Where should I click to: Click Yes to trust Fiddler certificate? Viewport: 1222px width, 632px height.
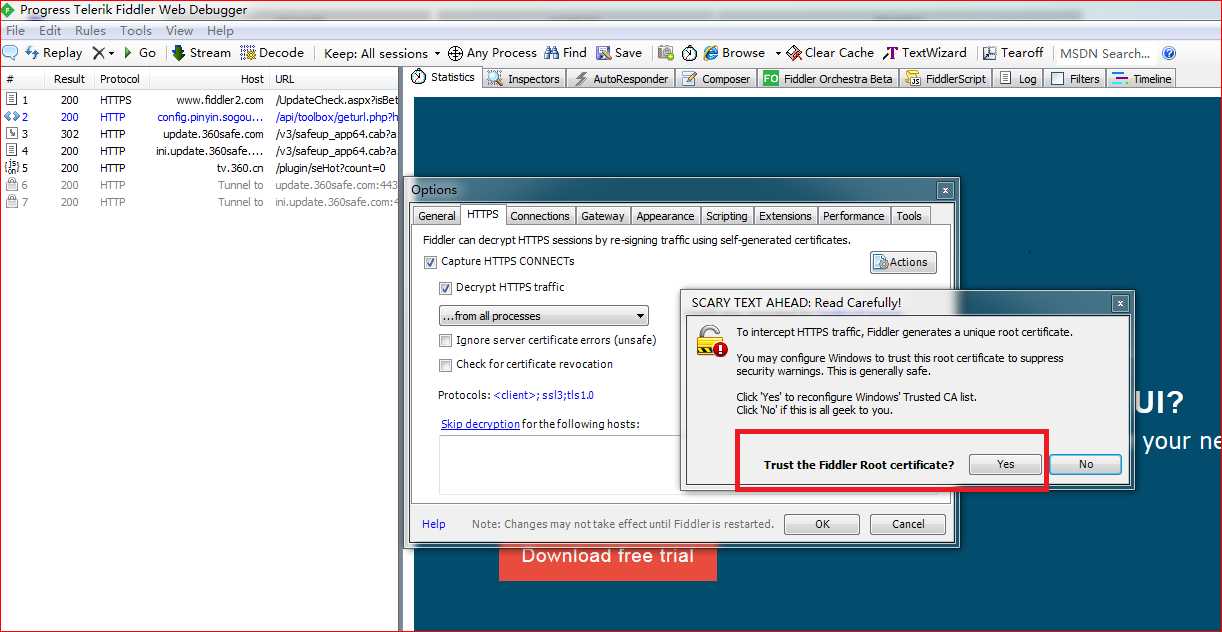pos(1005,464)
